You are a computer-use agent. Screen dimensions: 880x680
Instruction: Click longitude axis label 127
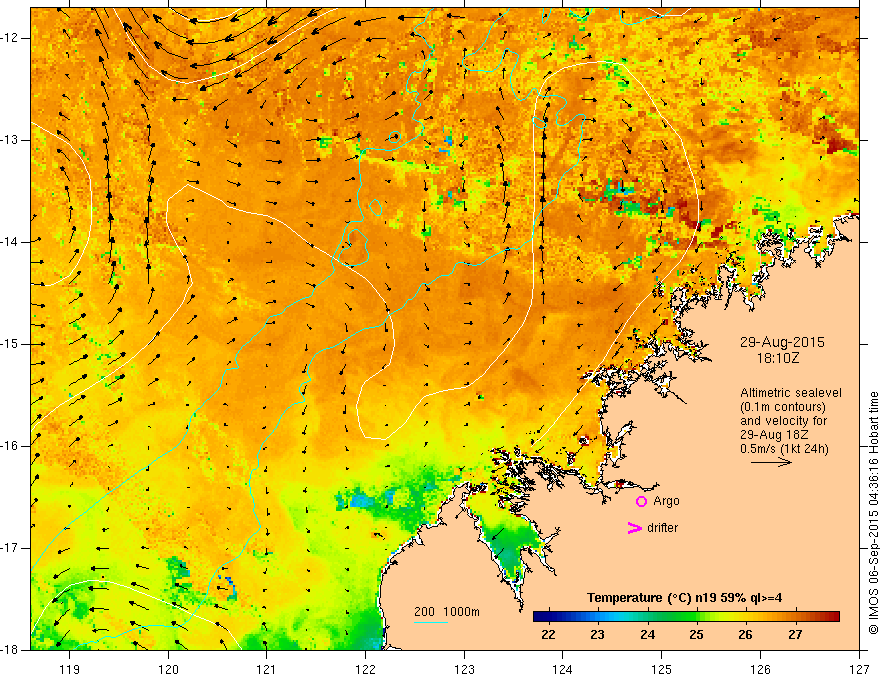click(x=859, y=669)
